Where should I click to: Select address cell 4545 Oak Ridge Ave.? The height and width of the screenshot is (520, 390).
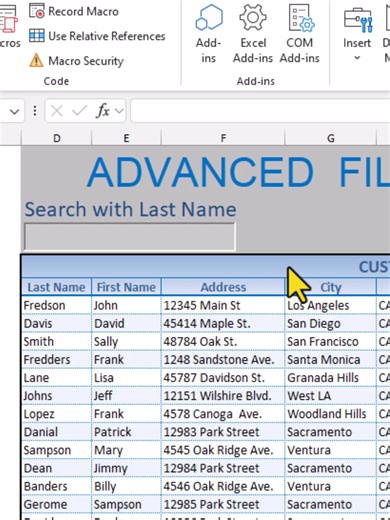coord(223,450)
